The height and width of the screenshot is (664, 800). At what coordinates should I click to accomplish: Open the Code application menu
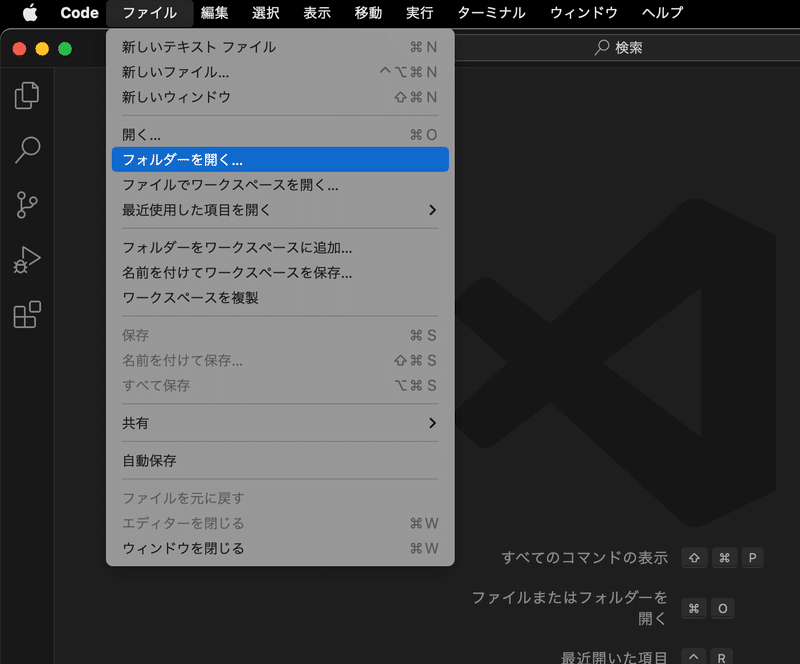(79, 12)
